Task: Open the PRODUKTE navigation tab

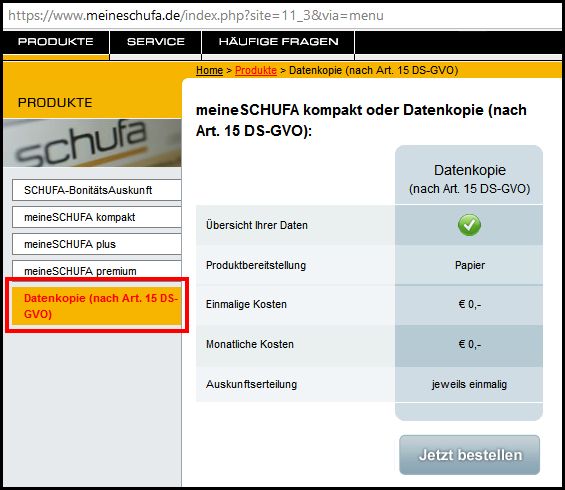Action: pos(56,42)
